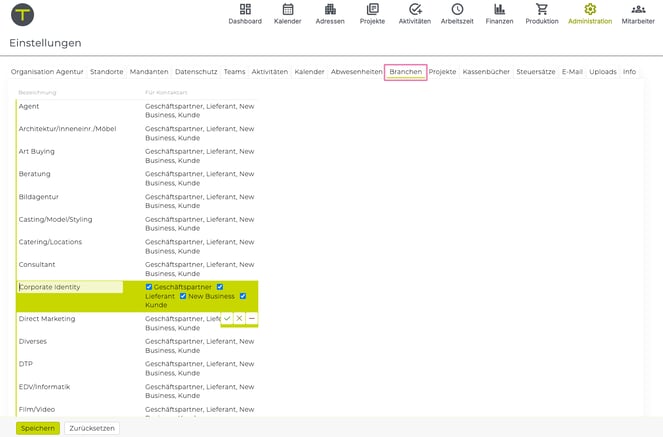The height and width of the screenshot is (437, 663).
Task: Open the Standorte tab
Action: [107, 72]
